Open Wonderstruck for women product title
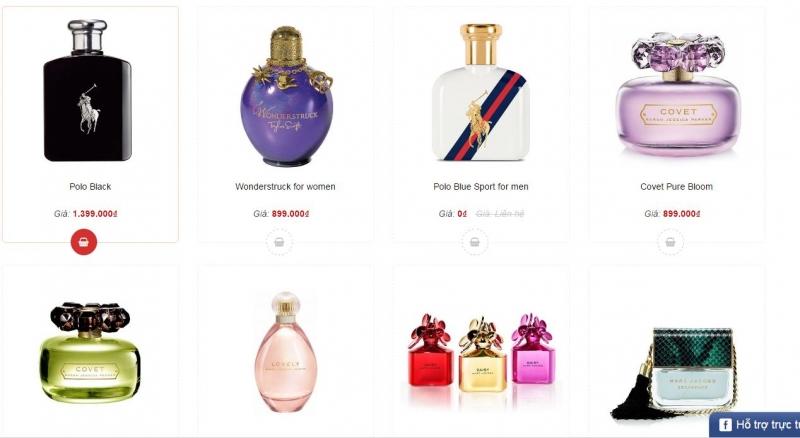The height and width of the screenshot is (438, 800). (x=285, y=187)
